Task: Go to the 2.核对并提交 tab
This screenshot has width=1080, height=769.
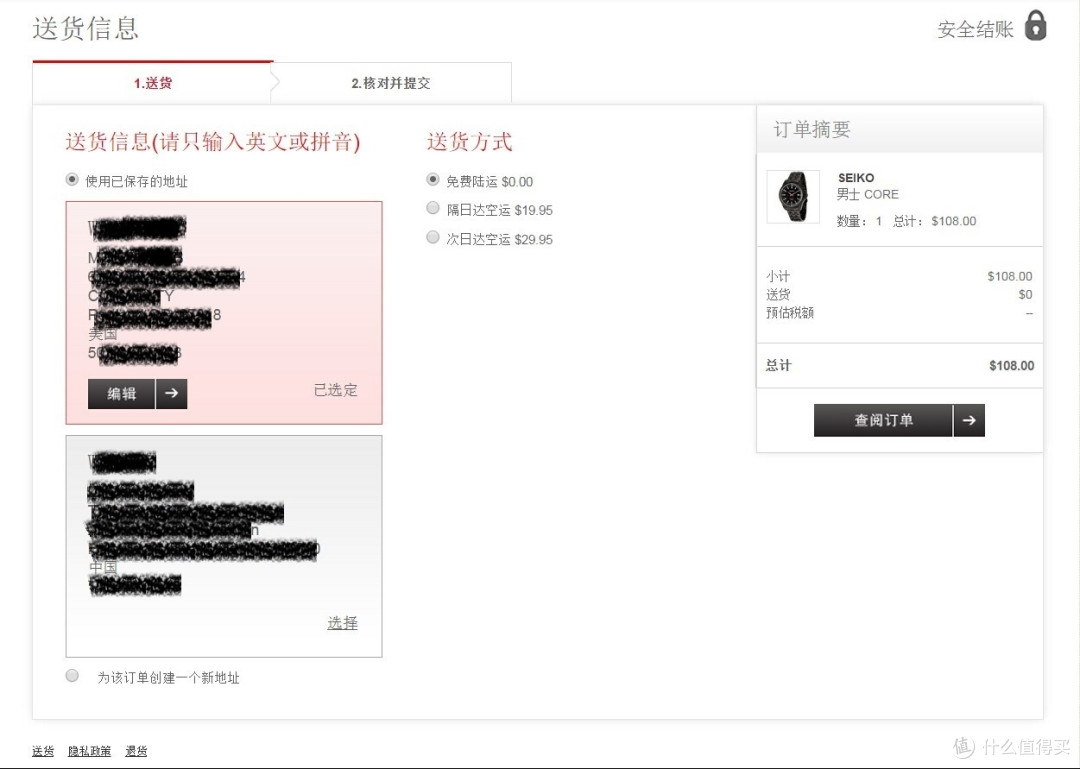Action: point(391,83)
